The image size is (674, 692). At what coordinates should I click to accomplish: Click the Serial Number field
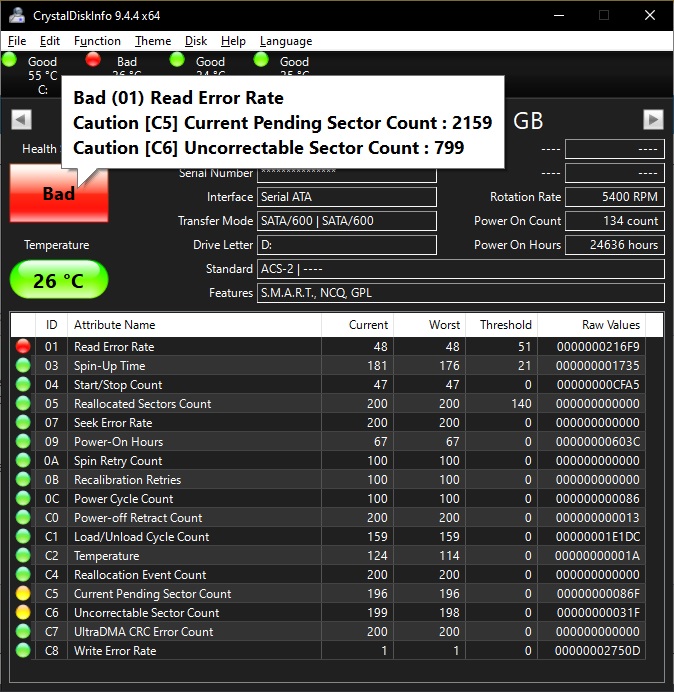point(347,173)
